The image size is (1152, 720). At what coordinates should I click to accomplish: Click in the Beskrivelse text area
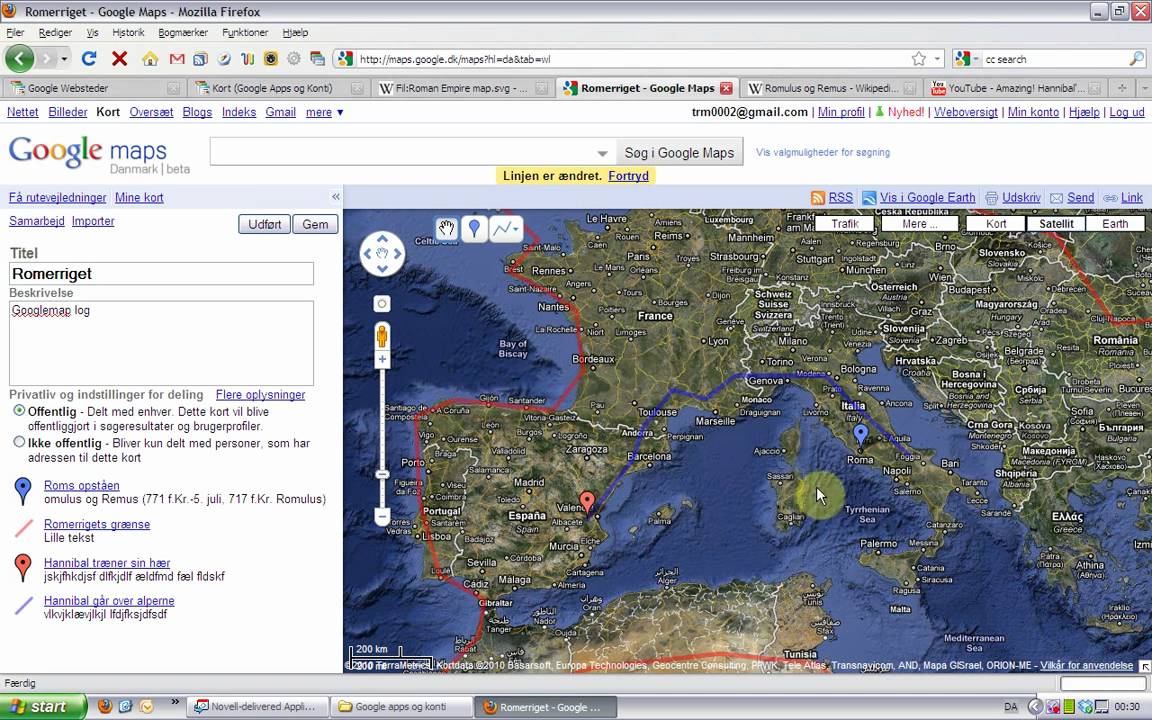point(162,342)
